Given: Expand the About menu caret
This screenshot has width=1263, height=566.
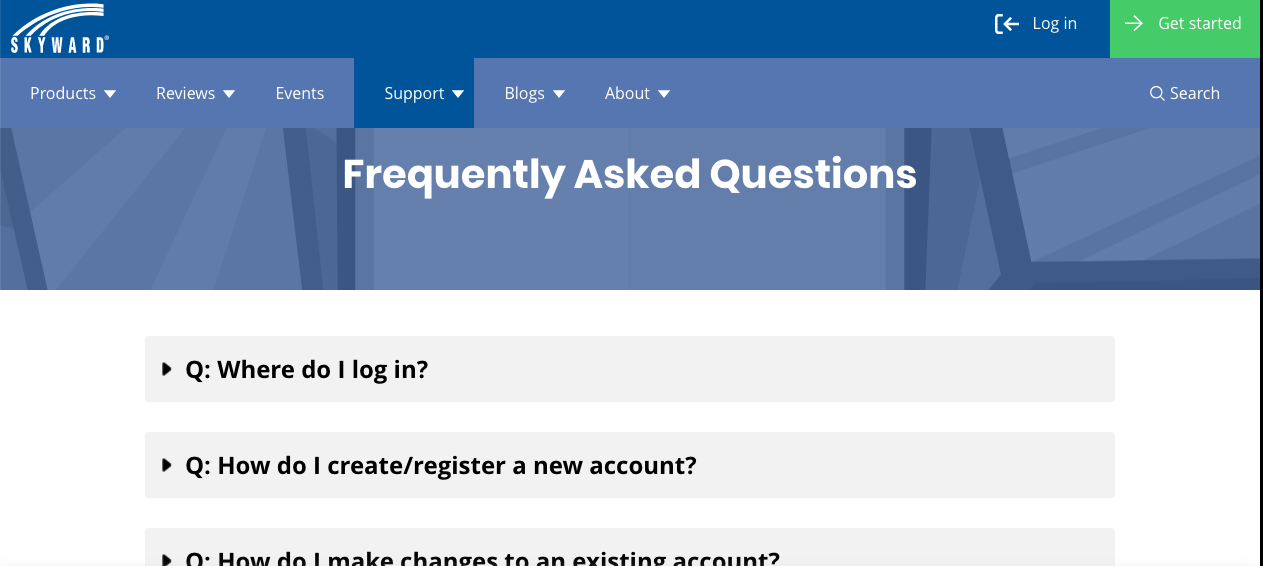Looking at the screenshot, I should coord(664,94).
